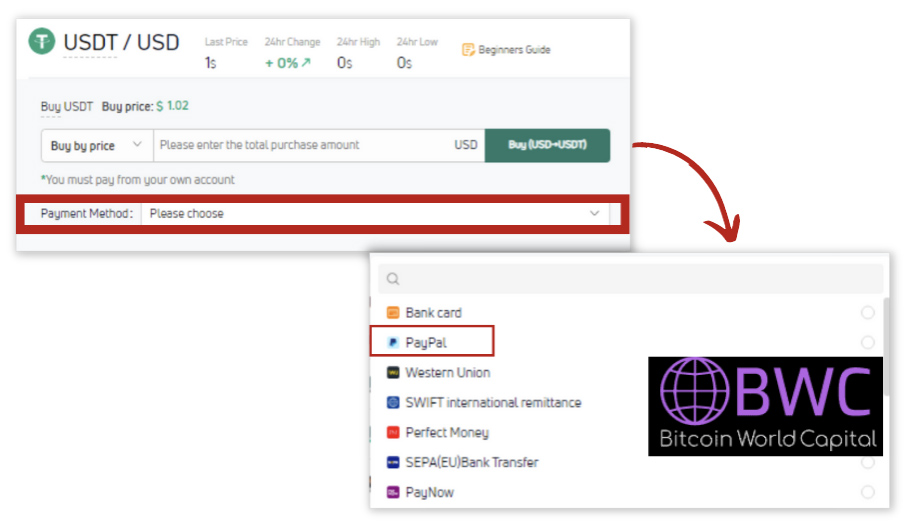The width and height of the screenshot is (911, 528).
Task: Click the SWIFT globe icon
Action: click(x=393, y=403)
